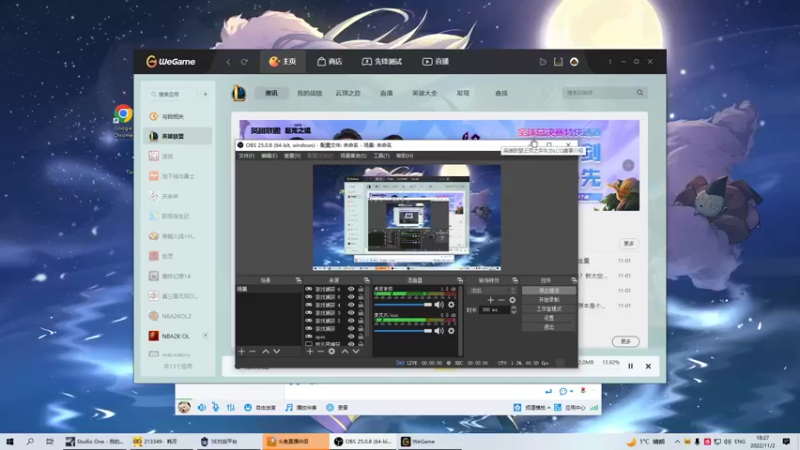Toggle visibility of apex source

tap(351, 337)
